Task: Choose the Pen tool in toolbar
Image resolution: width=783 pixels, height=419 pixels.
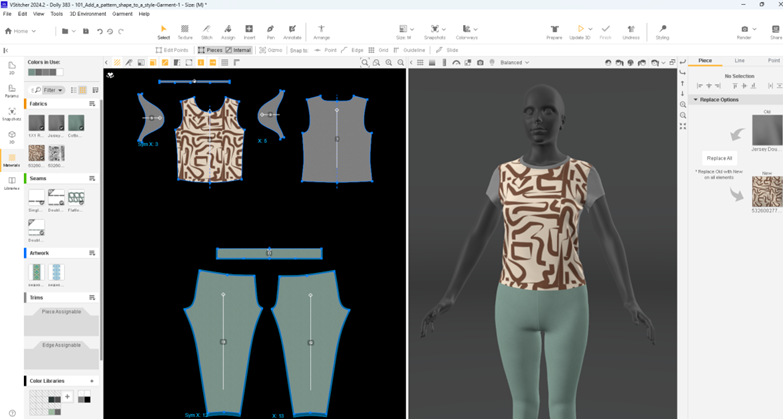Action: (270, 31)
